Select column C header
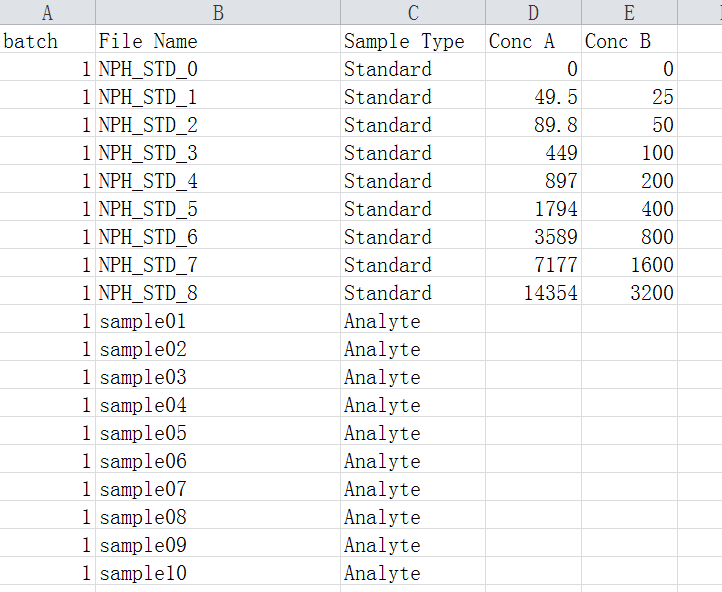The image size is (722, 592). click(413, 12)
